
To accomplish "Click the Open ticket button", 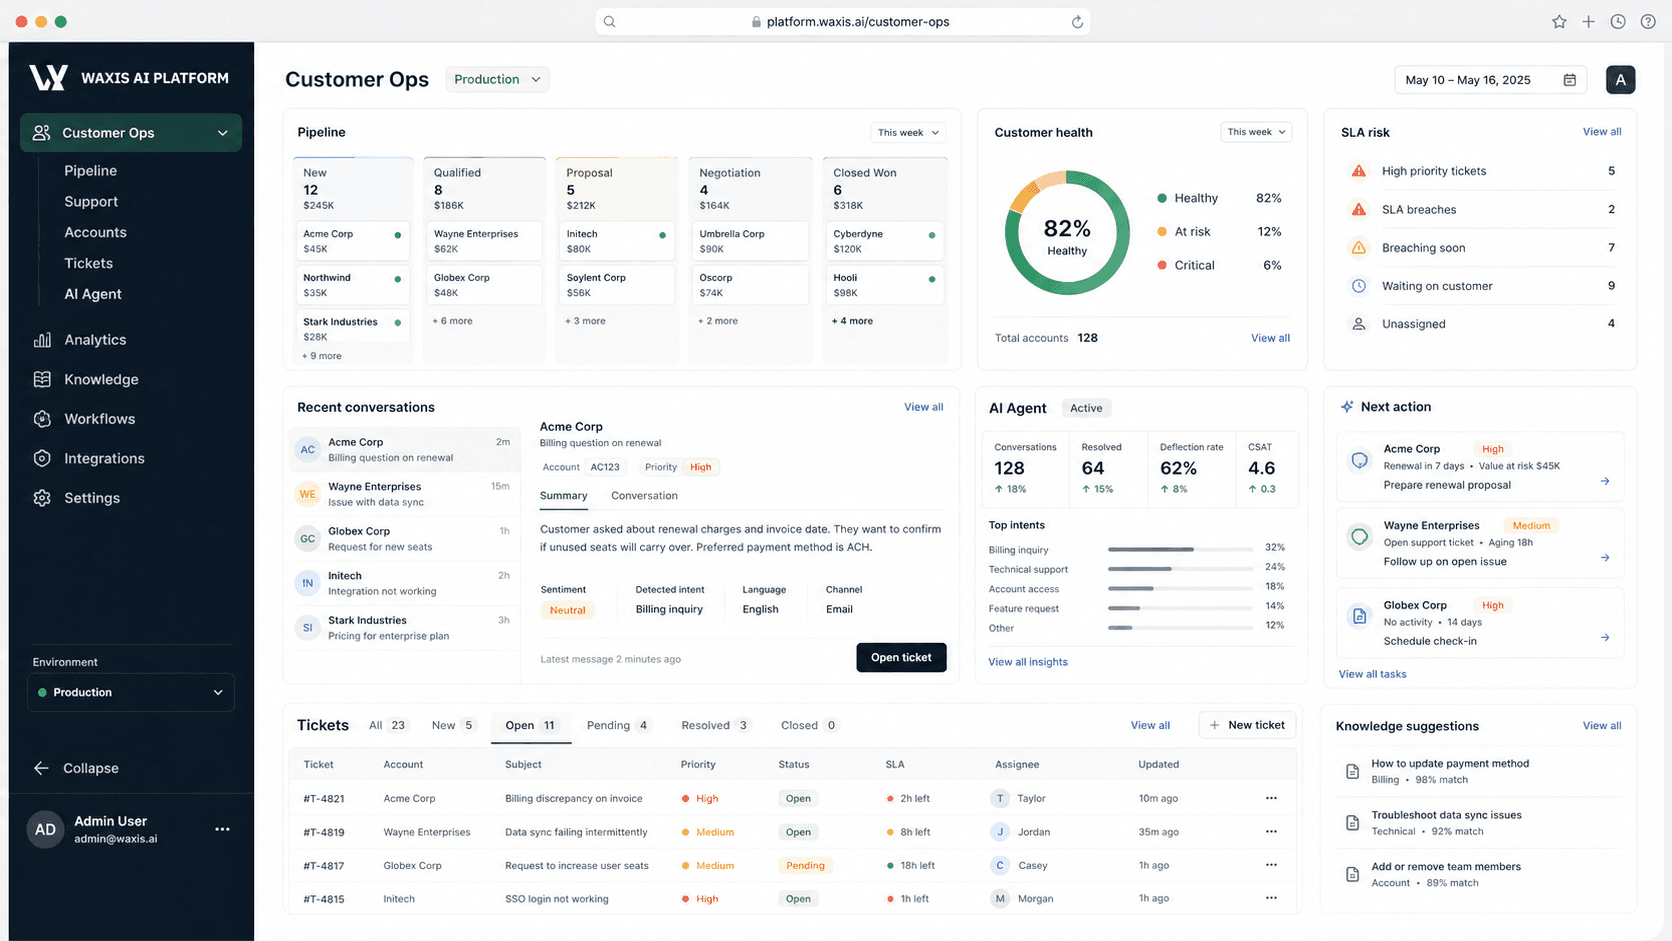I will click(x=901, y=657).
